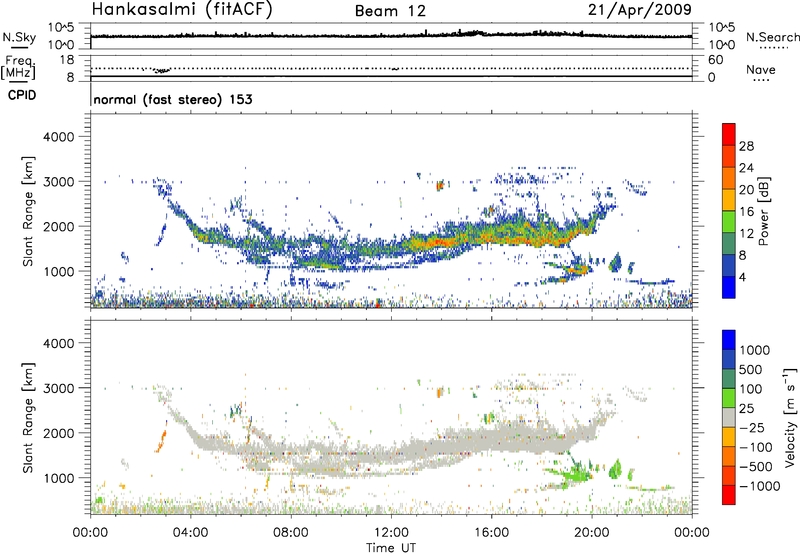Click the '28' tick on Power colorbar

click(x=746, y=146)
